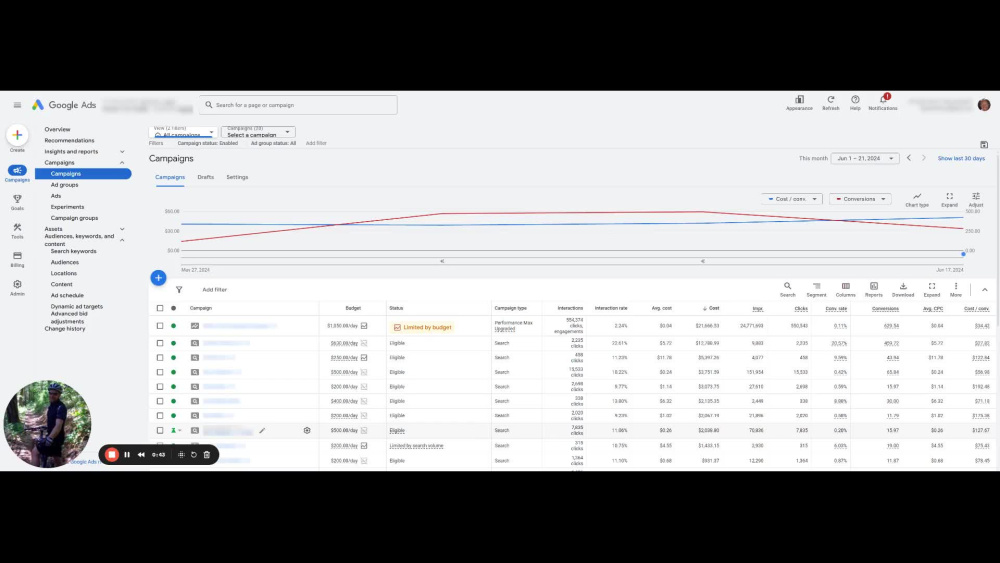Viewport: 1000px width, 563px height.
Task: Open the All campaigns view dropdown
Action: (183, 133)
